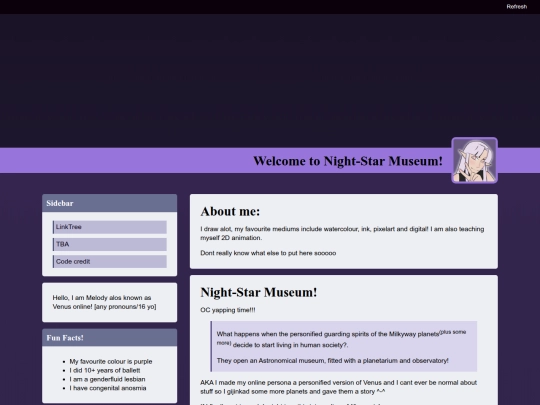Click the 'About me:' heading
Viewport: 540px width, 405px height.
(x=230, y=211)
